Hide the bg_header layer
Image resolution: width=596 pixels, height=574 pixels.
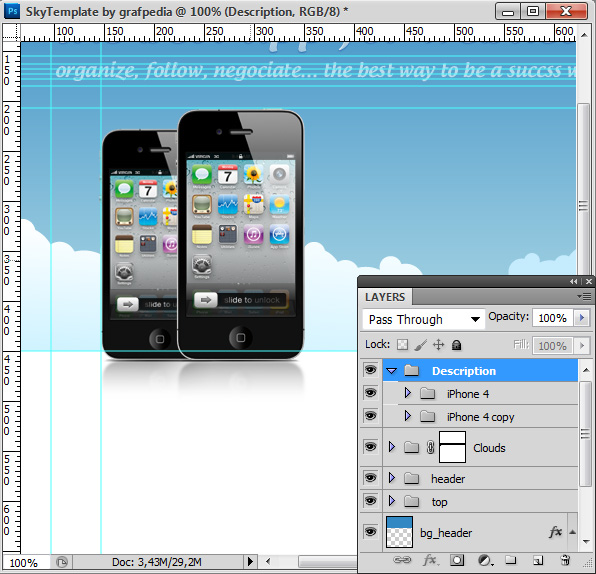point(371,532)
